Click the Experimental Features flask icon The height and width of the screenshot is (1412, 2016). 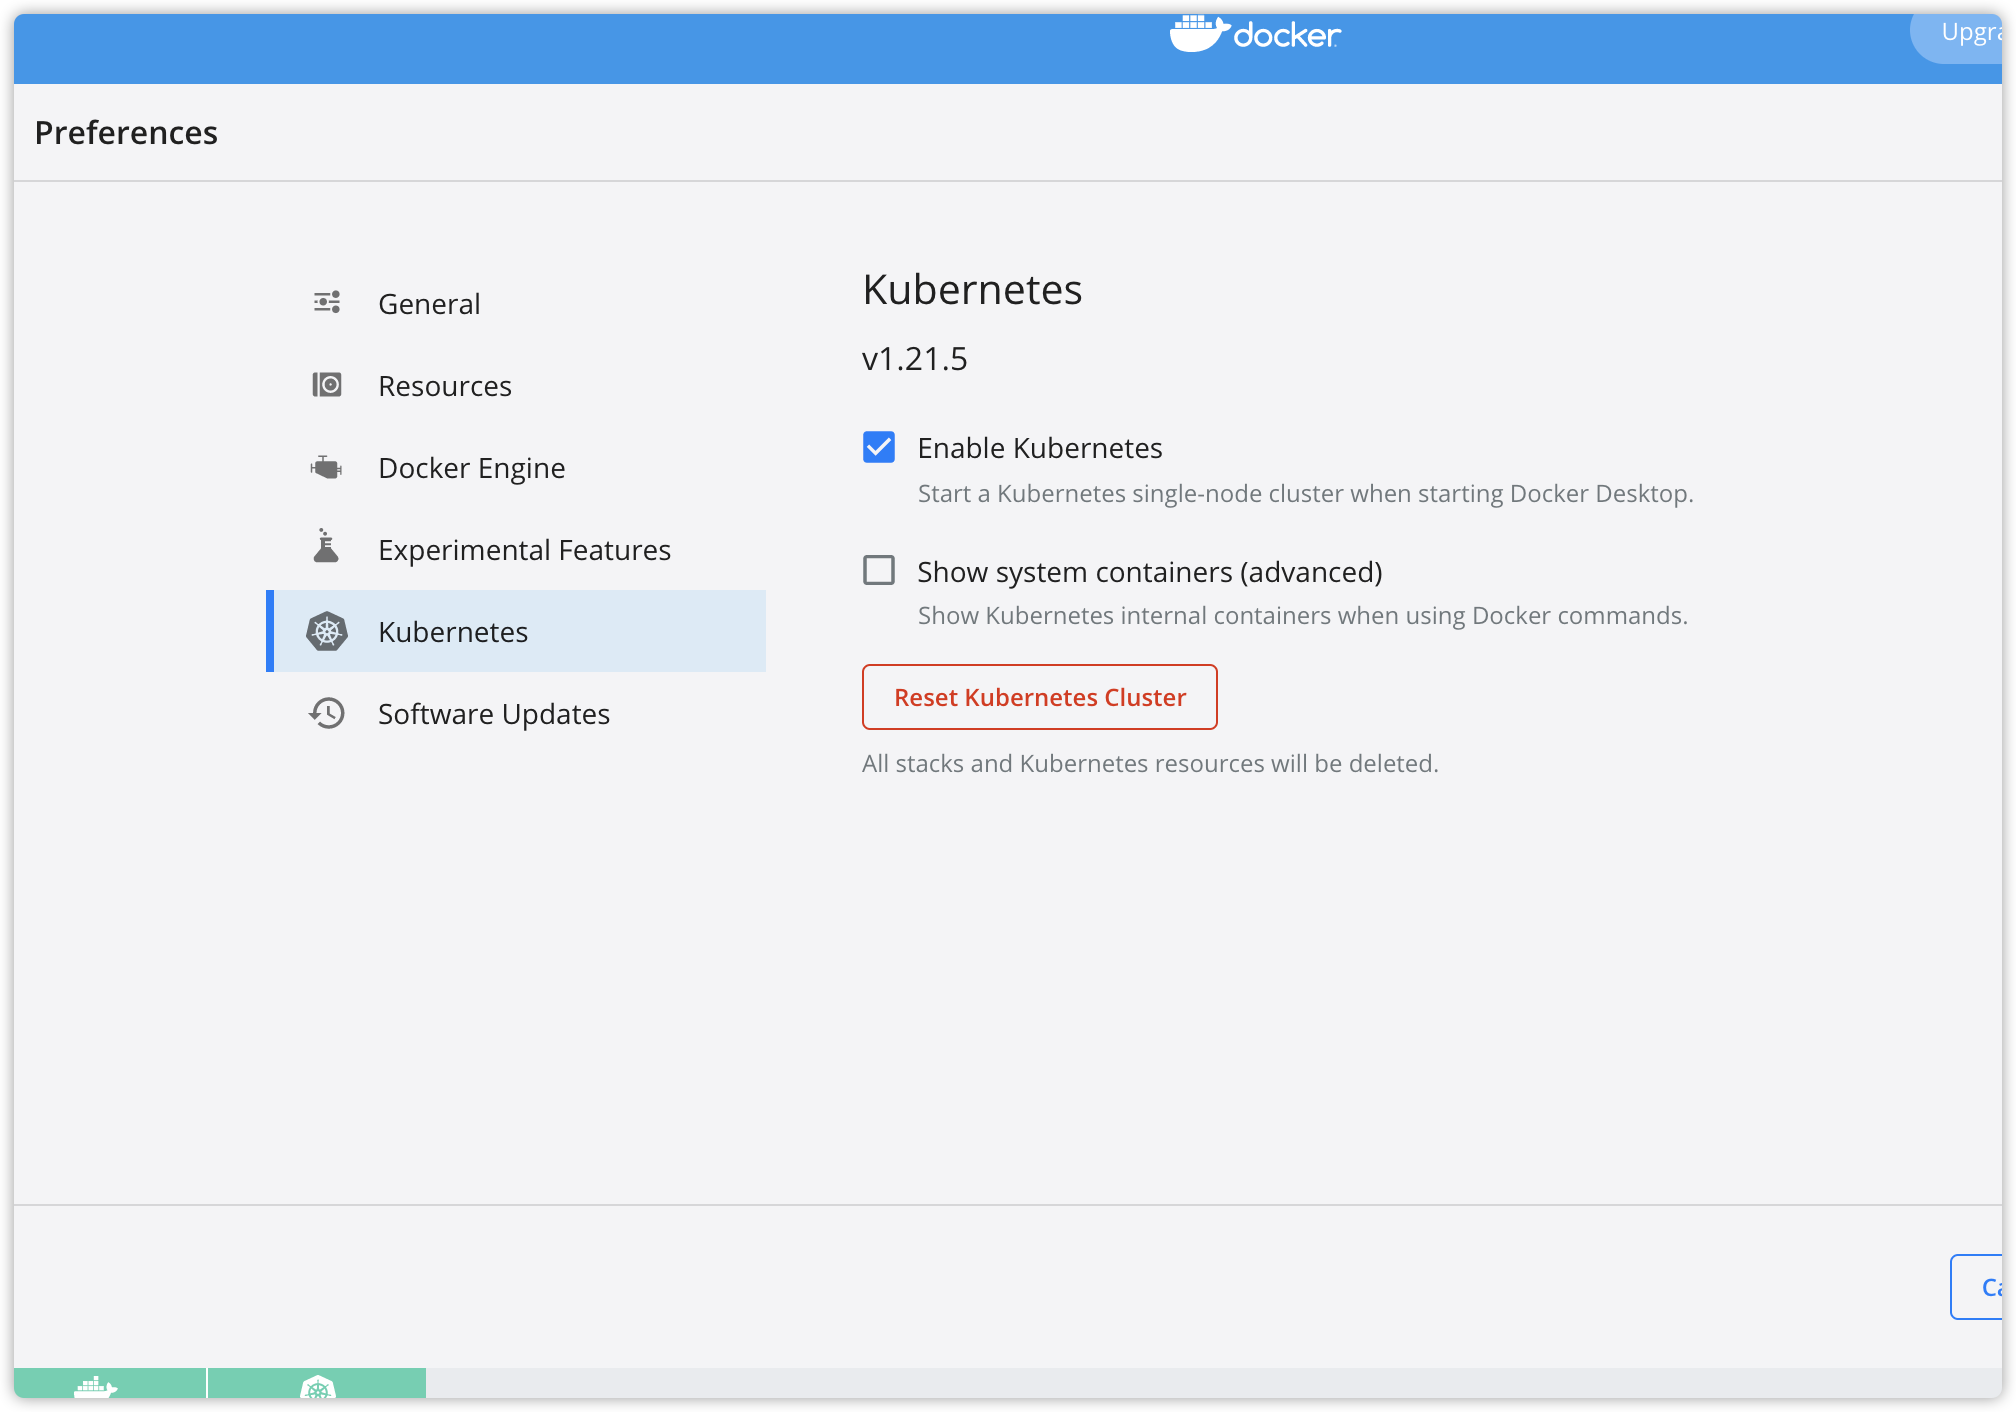326,547
